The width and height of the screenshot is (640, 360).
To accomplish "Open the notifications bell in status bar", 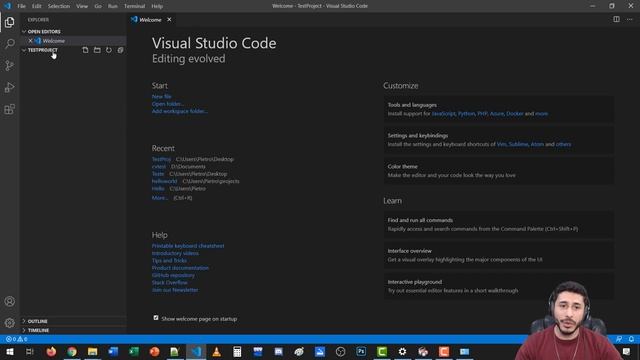I will point(631,339).
